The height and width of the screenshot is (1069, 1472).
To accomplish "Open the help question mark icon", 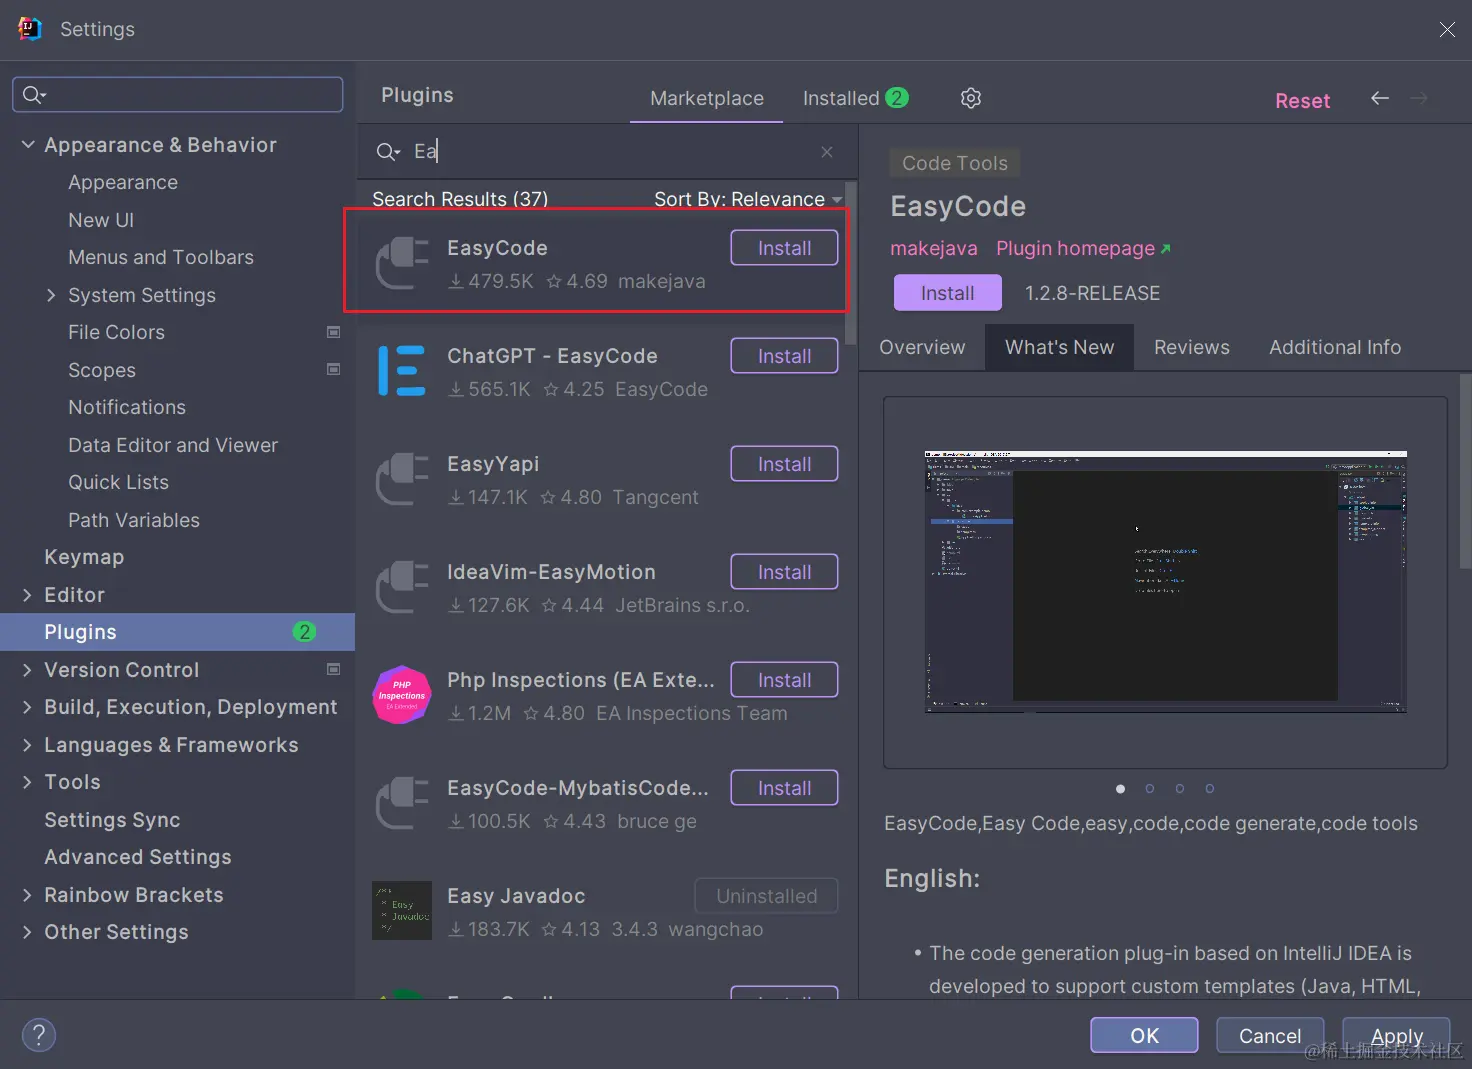I will (x=39, y=1035).
